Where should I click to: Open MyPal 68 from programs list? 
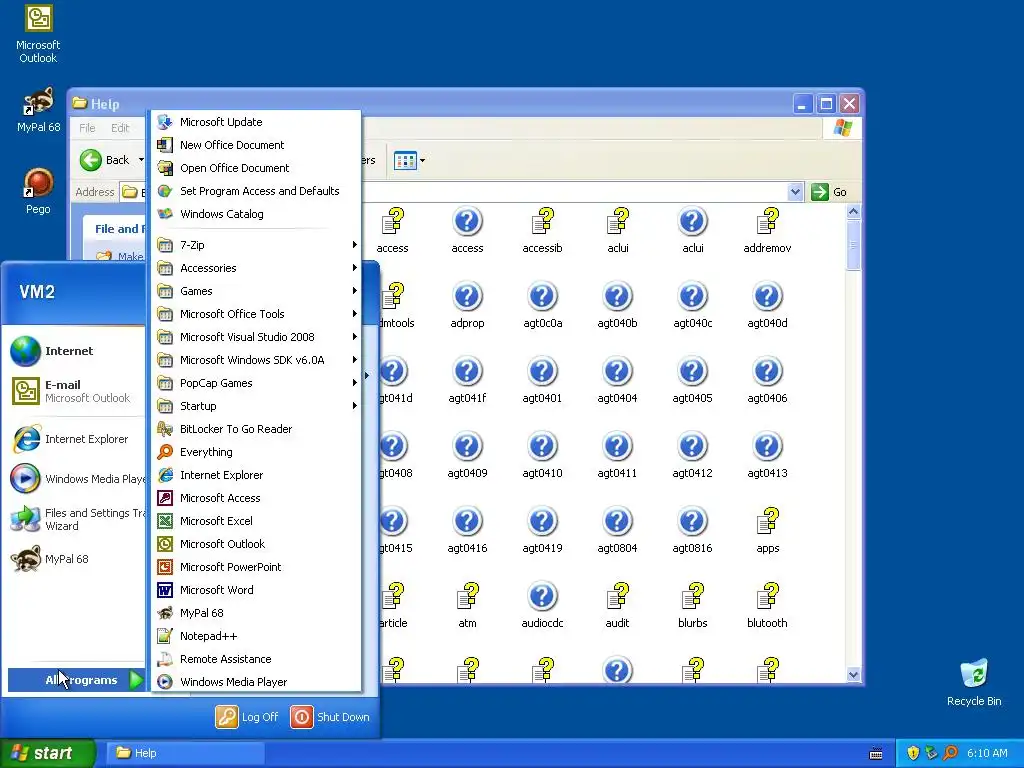(256, 613)
